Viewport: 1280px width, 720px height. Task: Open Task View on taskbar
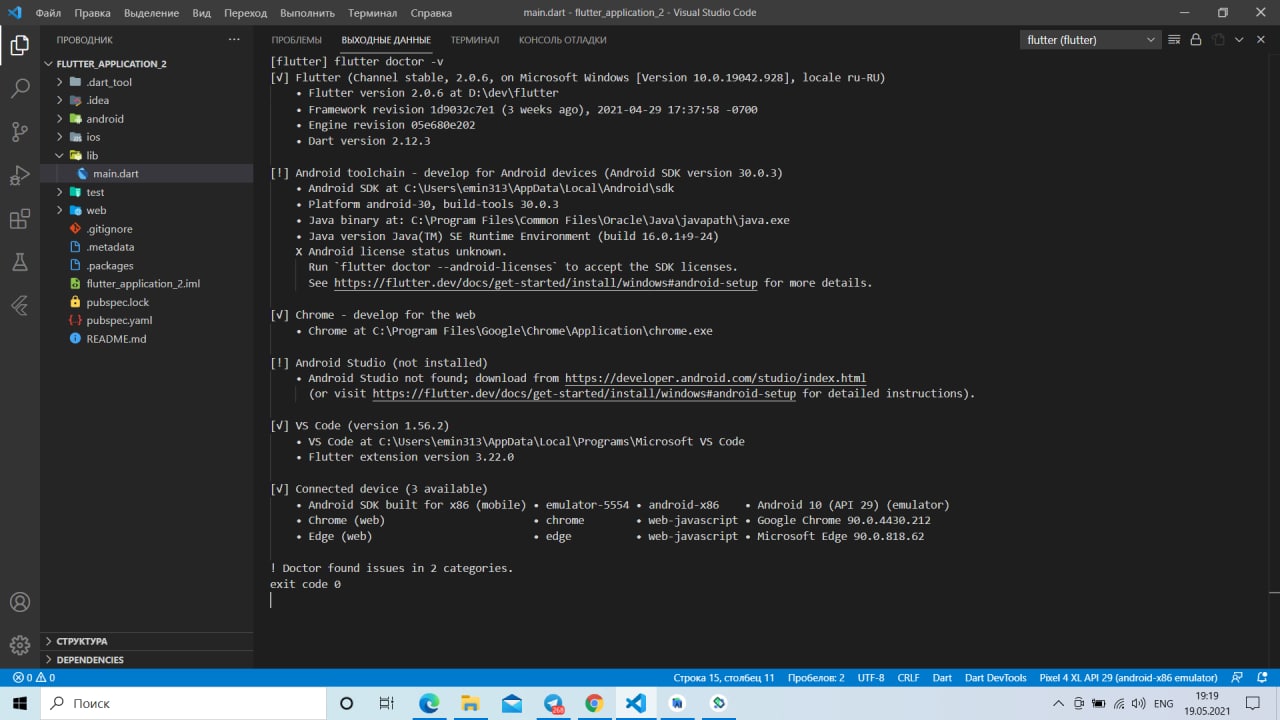tap(387, 703)
